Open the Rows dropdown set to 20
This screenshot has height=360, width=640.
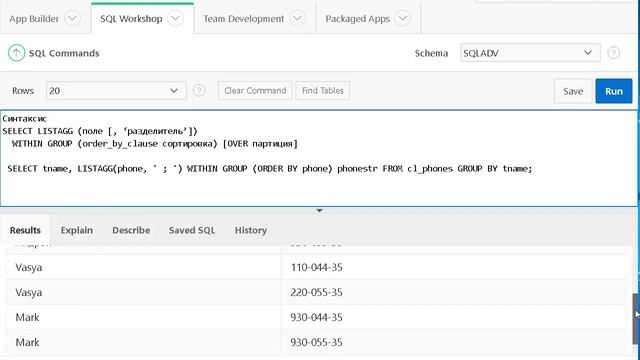pyautogui.click(x=116, y=90)
